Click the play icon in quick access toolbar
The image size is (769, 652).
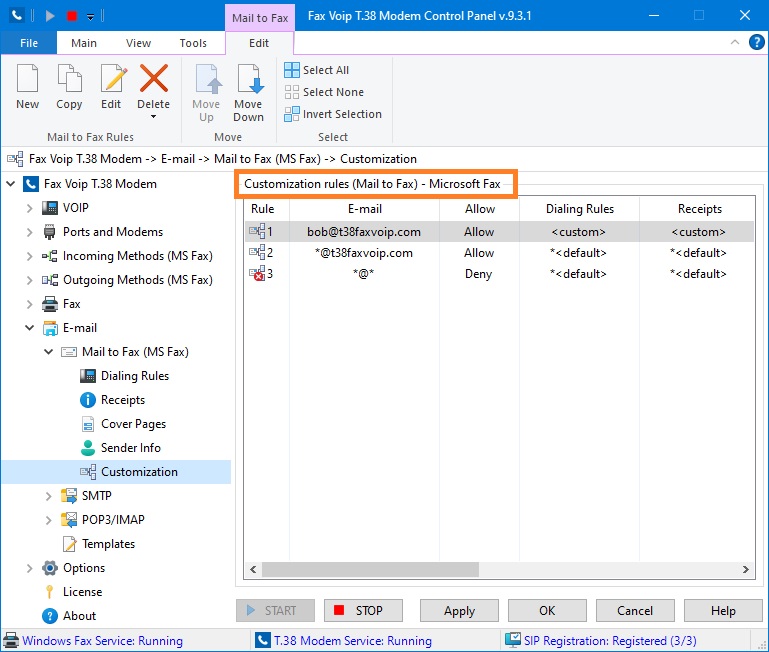tap(50, 16)
